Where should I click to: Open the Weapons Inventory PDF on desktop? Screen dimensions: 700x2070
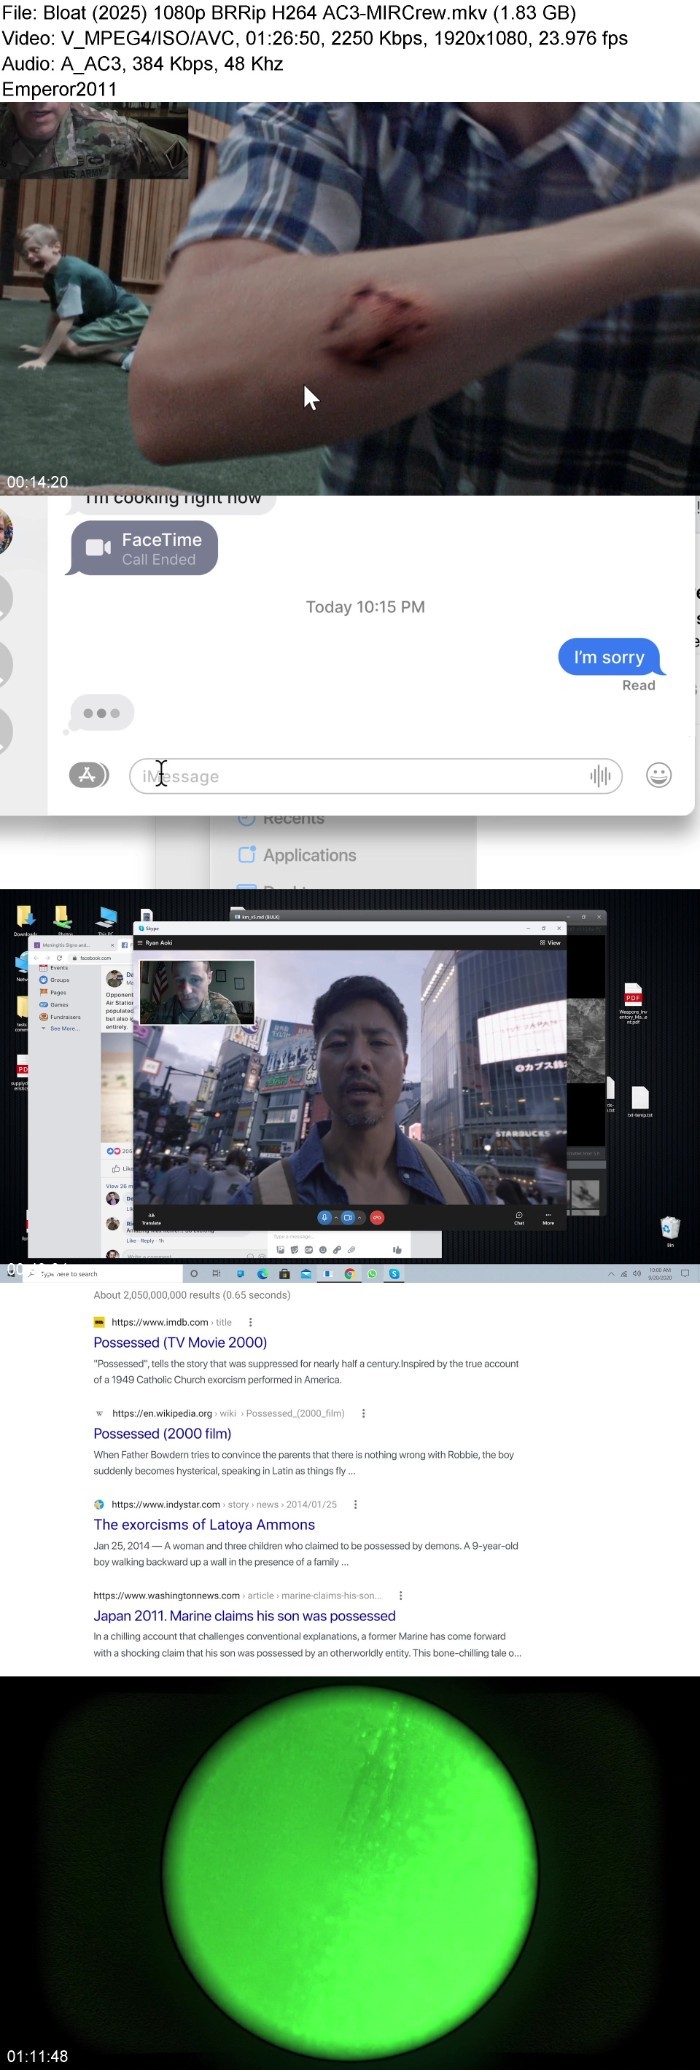point(633,1004)
